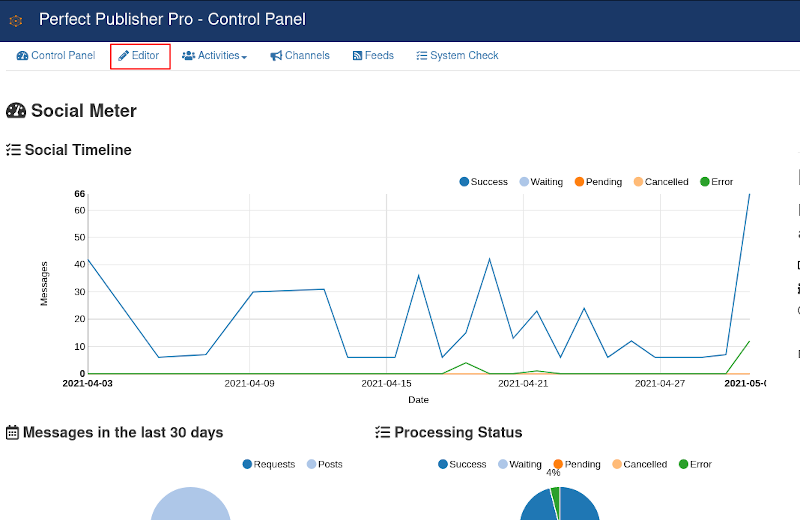The image size is (800, 520).
Task: Open the Channels tab
Action: (300, 56)
